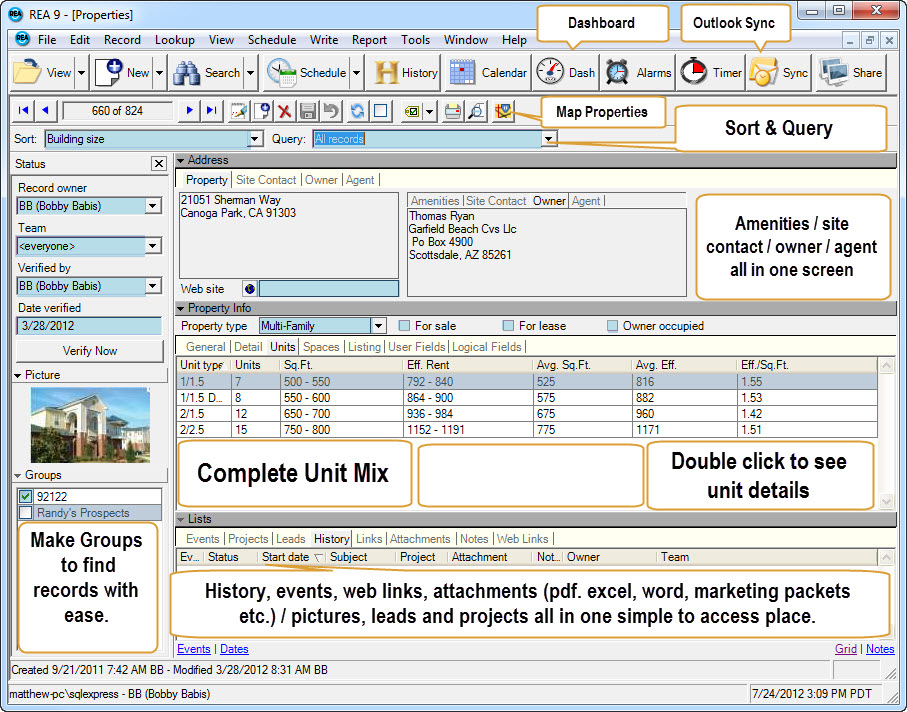
Task: Open web site globe icon
Action: (x=250, y=289)
